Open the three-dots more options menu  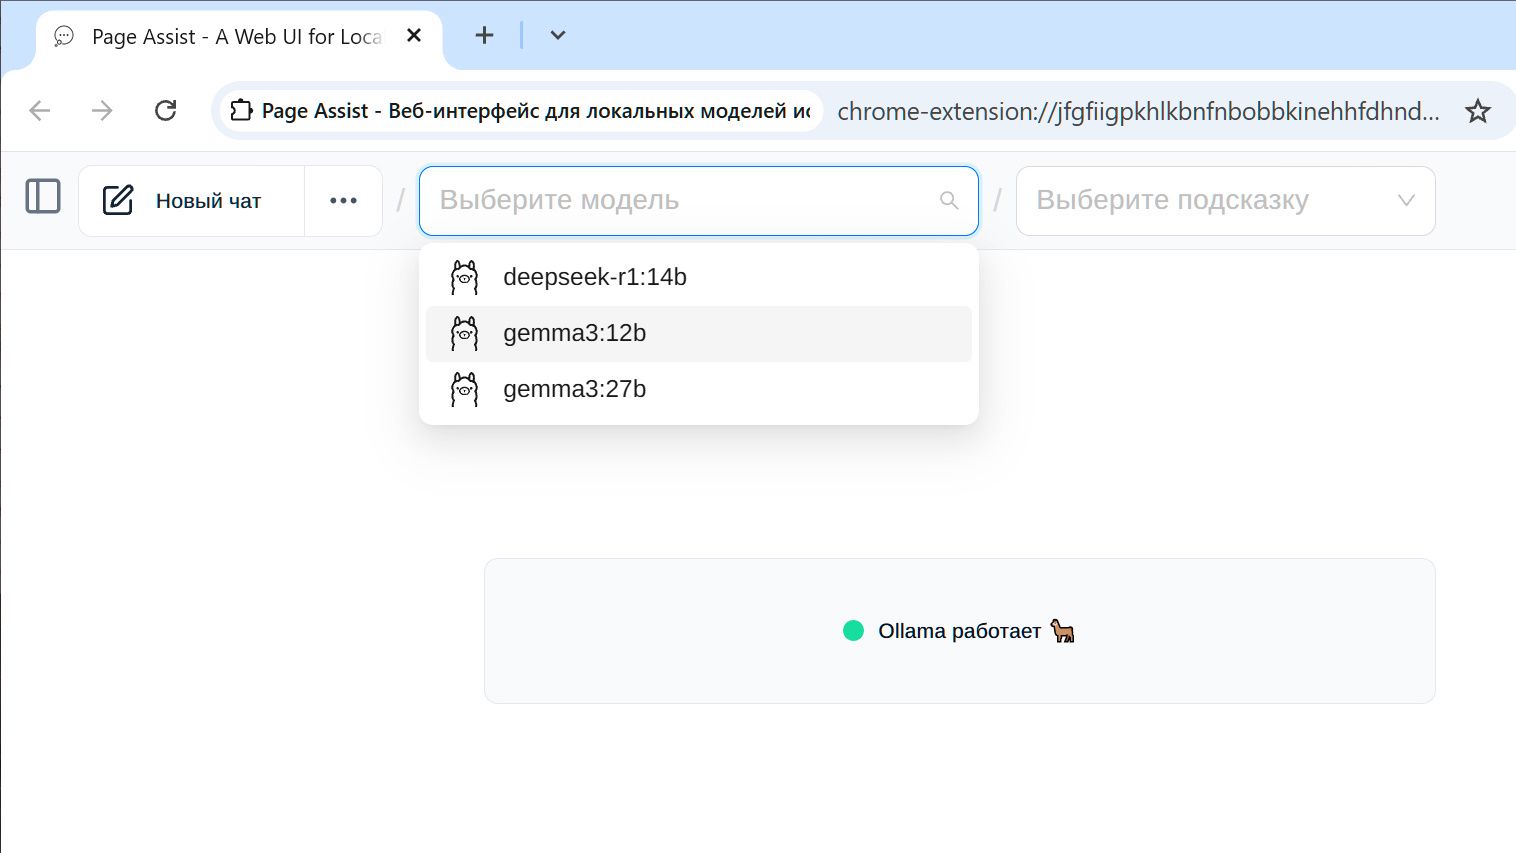(x=343, y=201)
